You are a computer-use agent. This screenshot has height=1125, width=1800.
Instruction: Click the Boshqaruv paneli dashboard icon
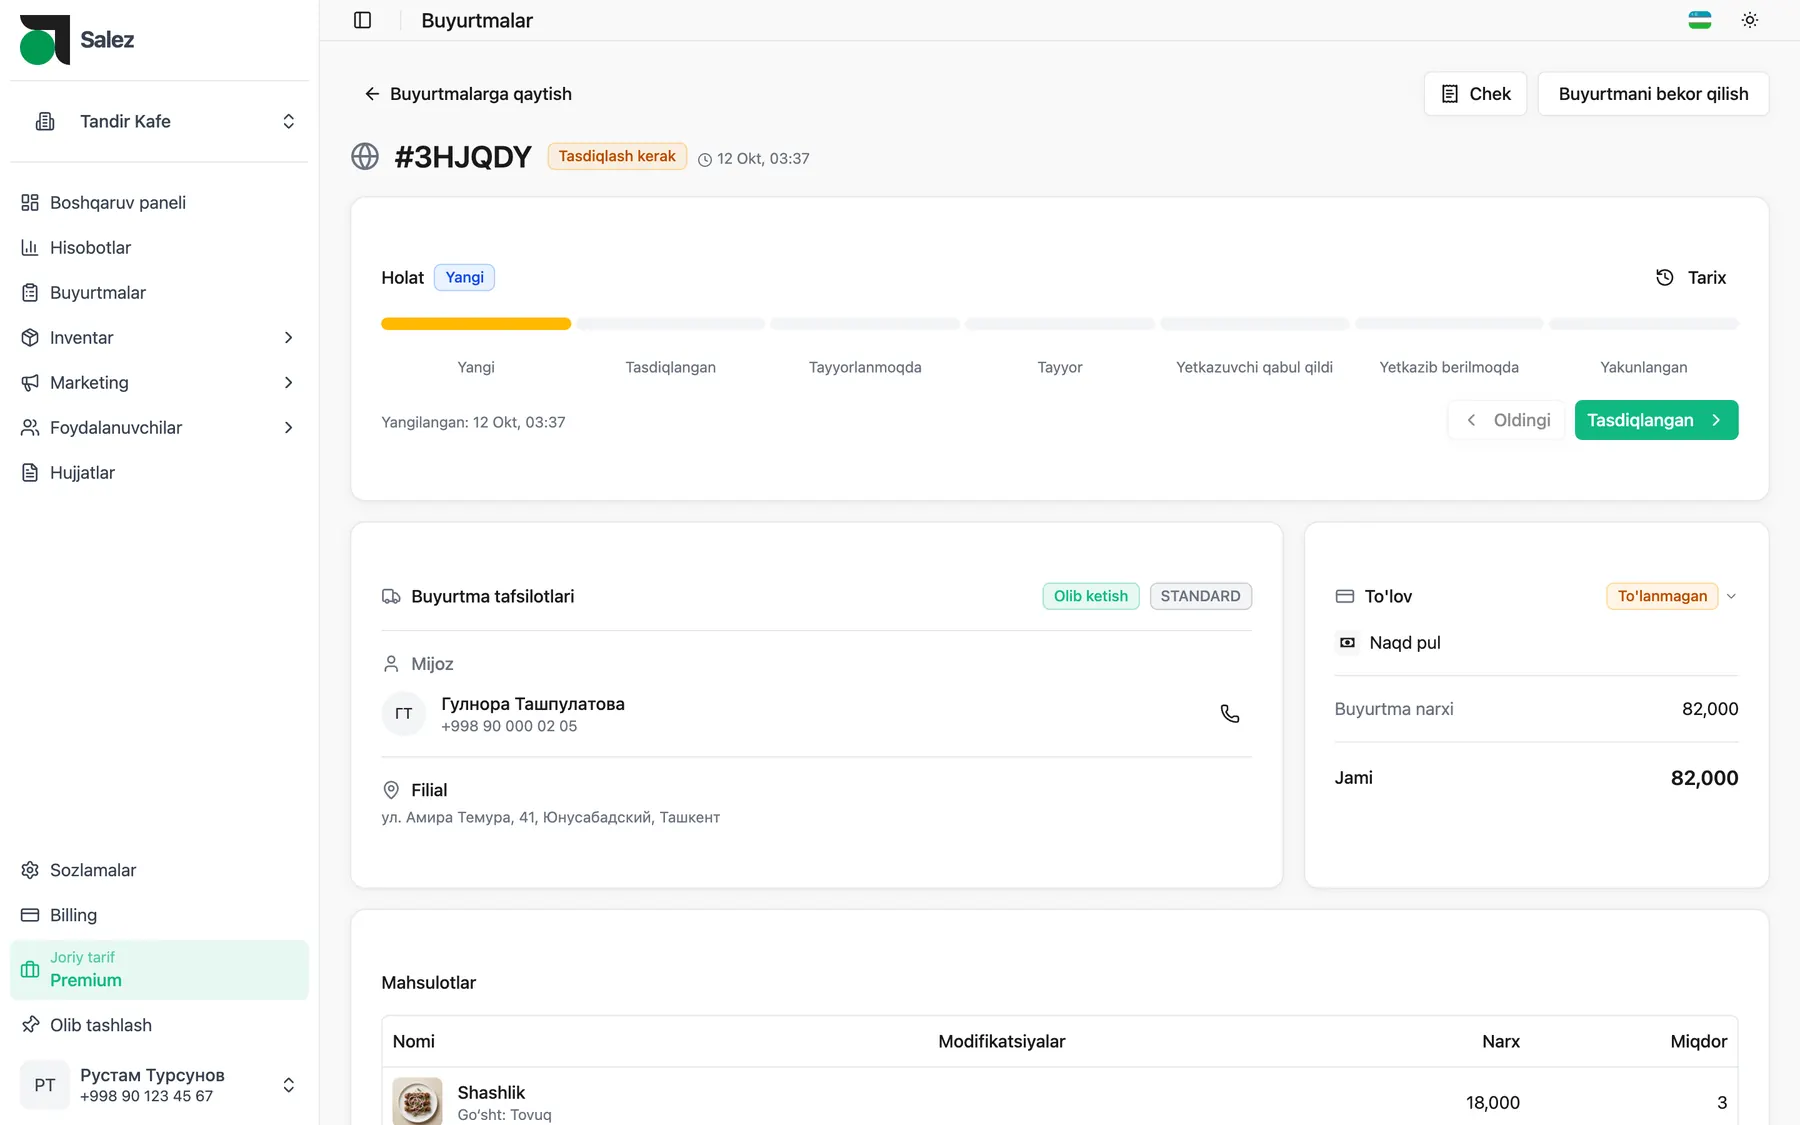tap(30, 203)
